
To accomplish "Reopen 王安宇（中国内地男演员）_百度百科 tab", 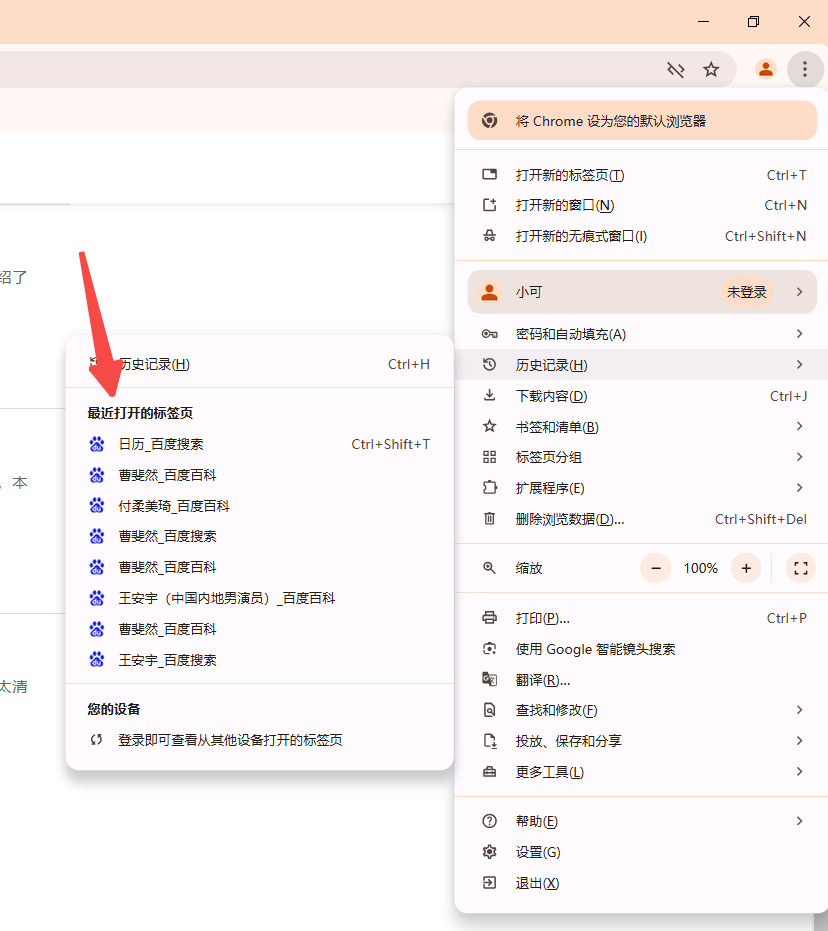I will [x=260, y=598].
